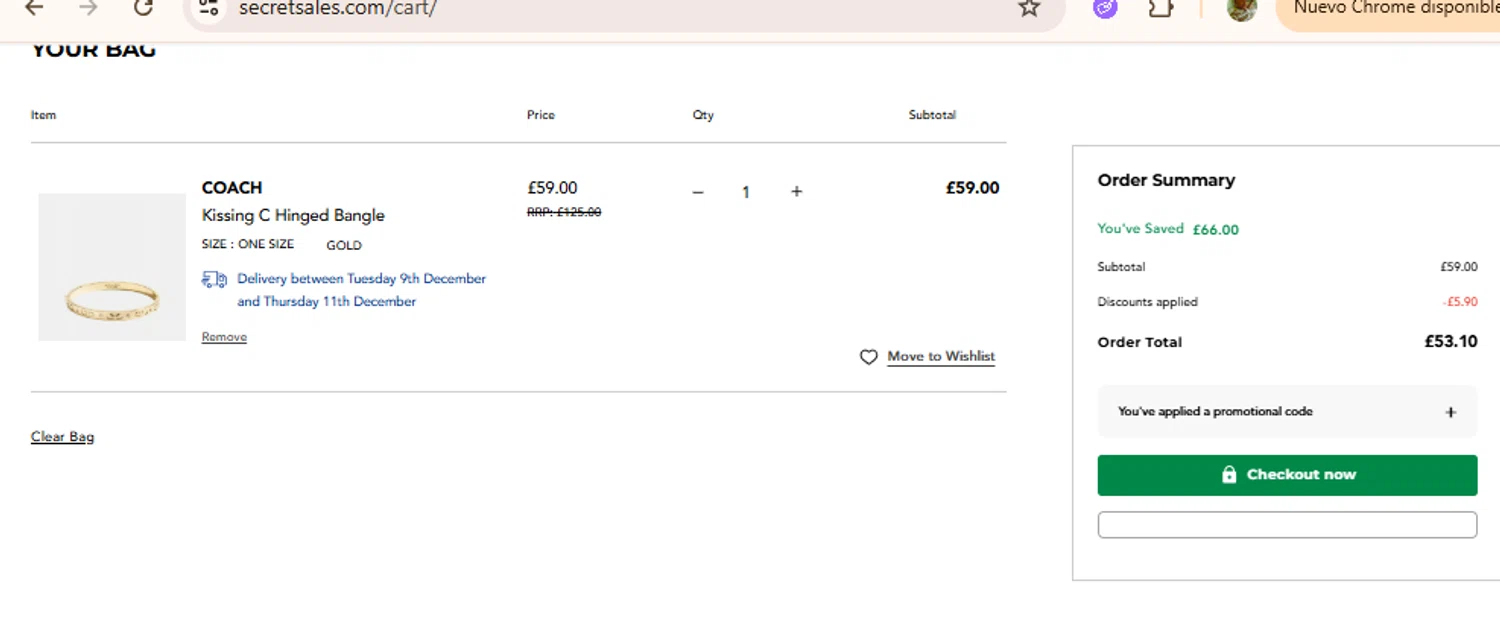1500x626 pixels.
Task: Open the purple extension icon
Action: [1104, 8]
